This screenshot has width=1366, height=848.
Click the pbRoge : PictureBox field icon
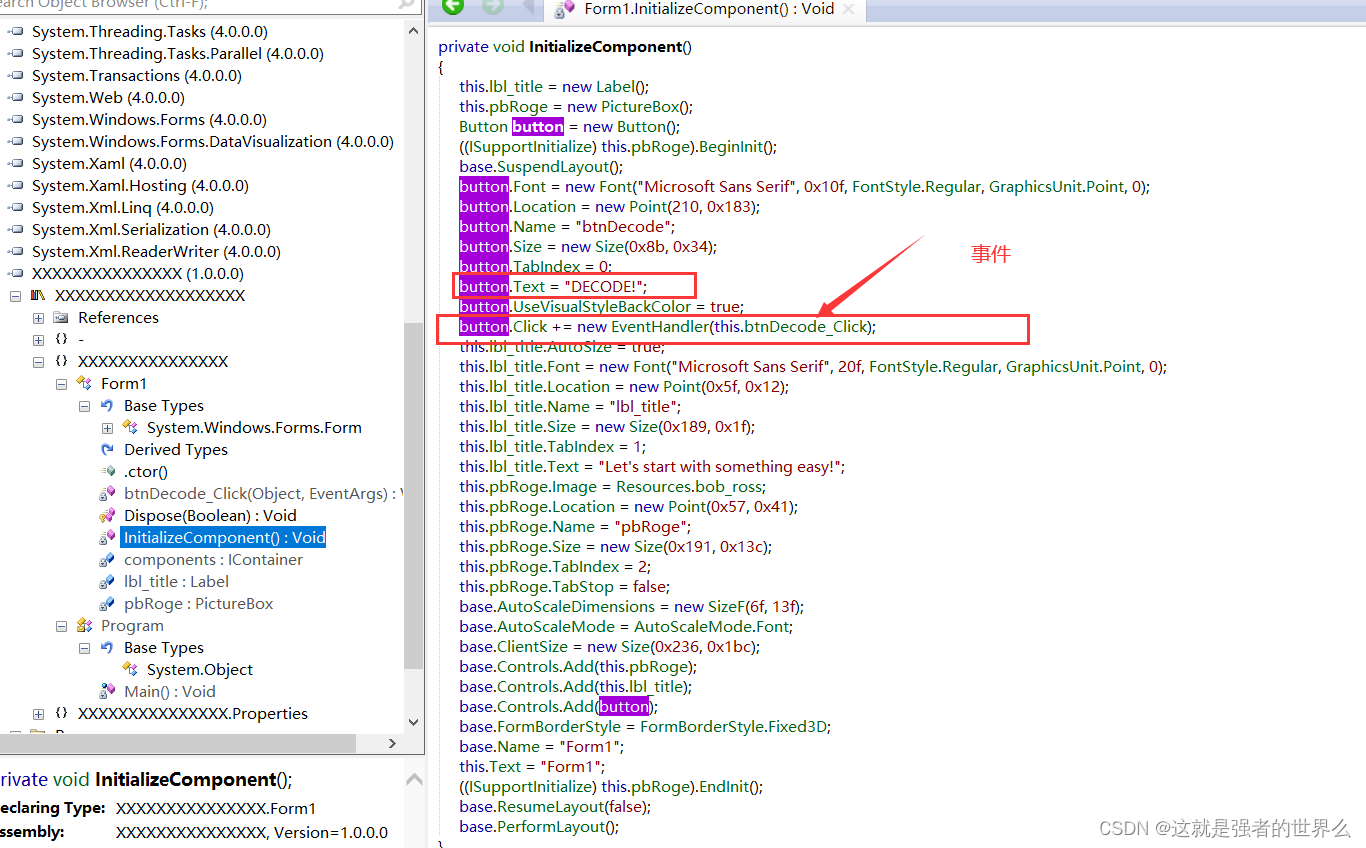pyautogui.click(x=108, y=604)
